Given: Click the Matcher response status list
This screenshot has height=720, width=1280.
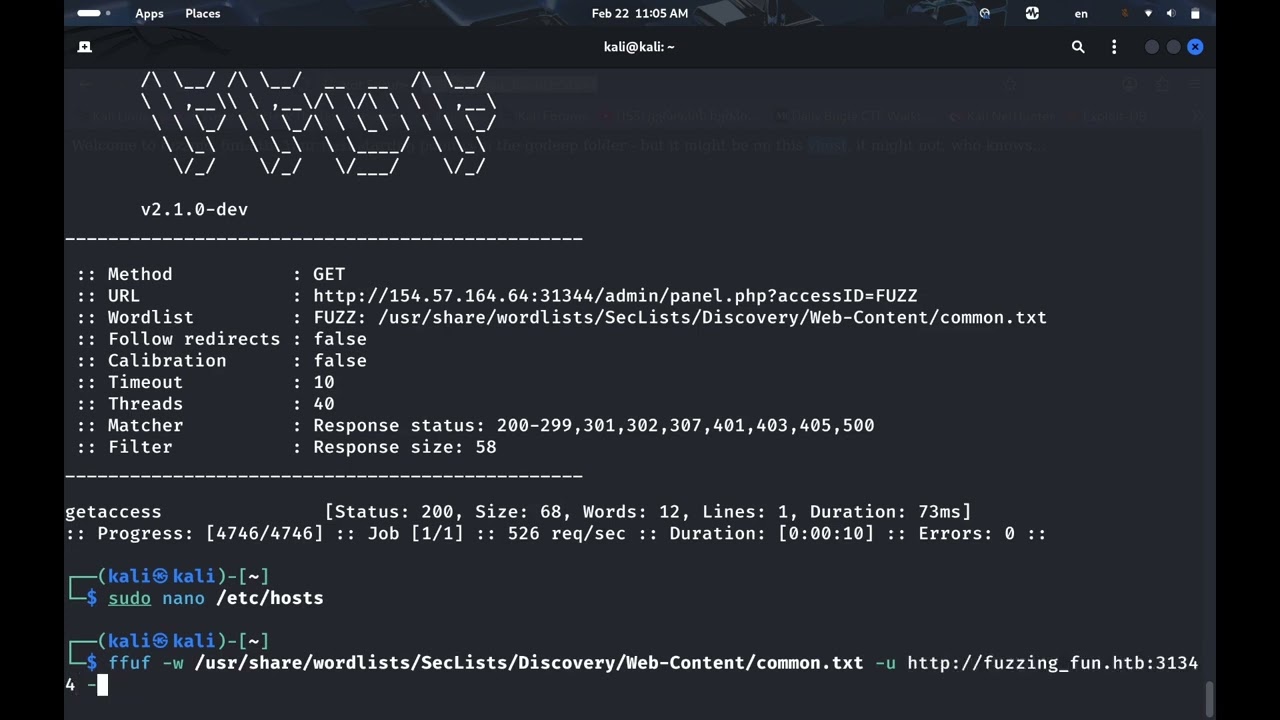Looking at the screenshot, I should 594,425.
